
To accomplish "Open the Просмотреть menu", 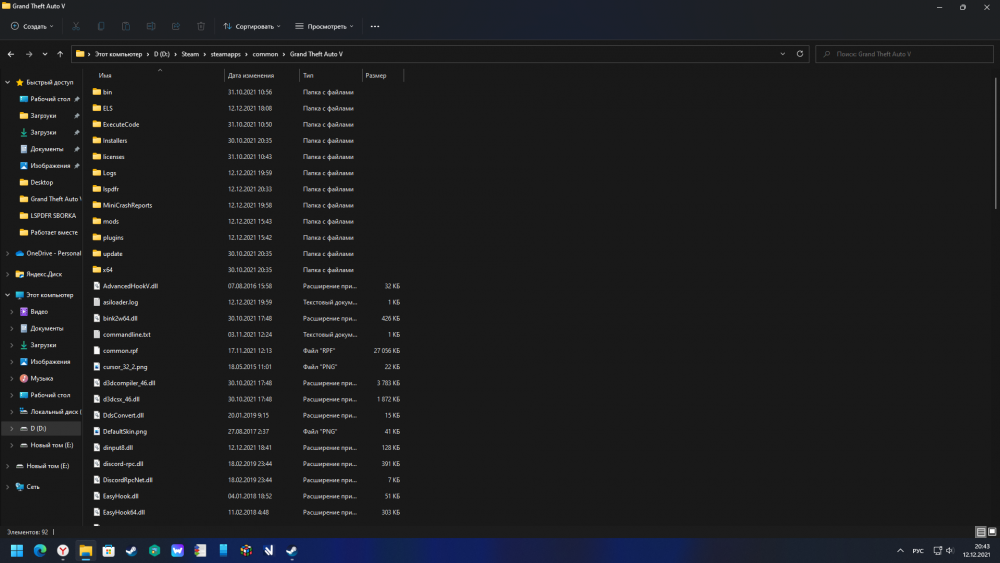I will (324, 26).
